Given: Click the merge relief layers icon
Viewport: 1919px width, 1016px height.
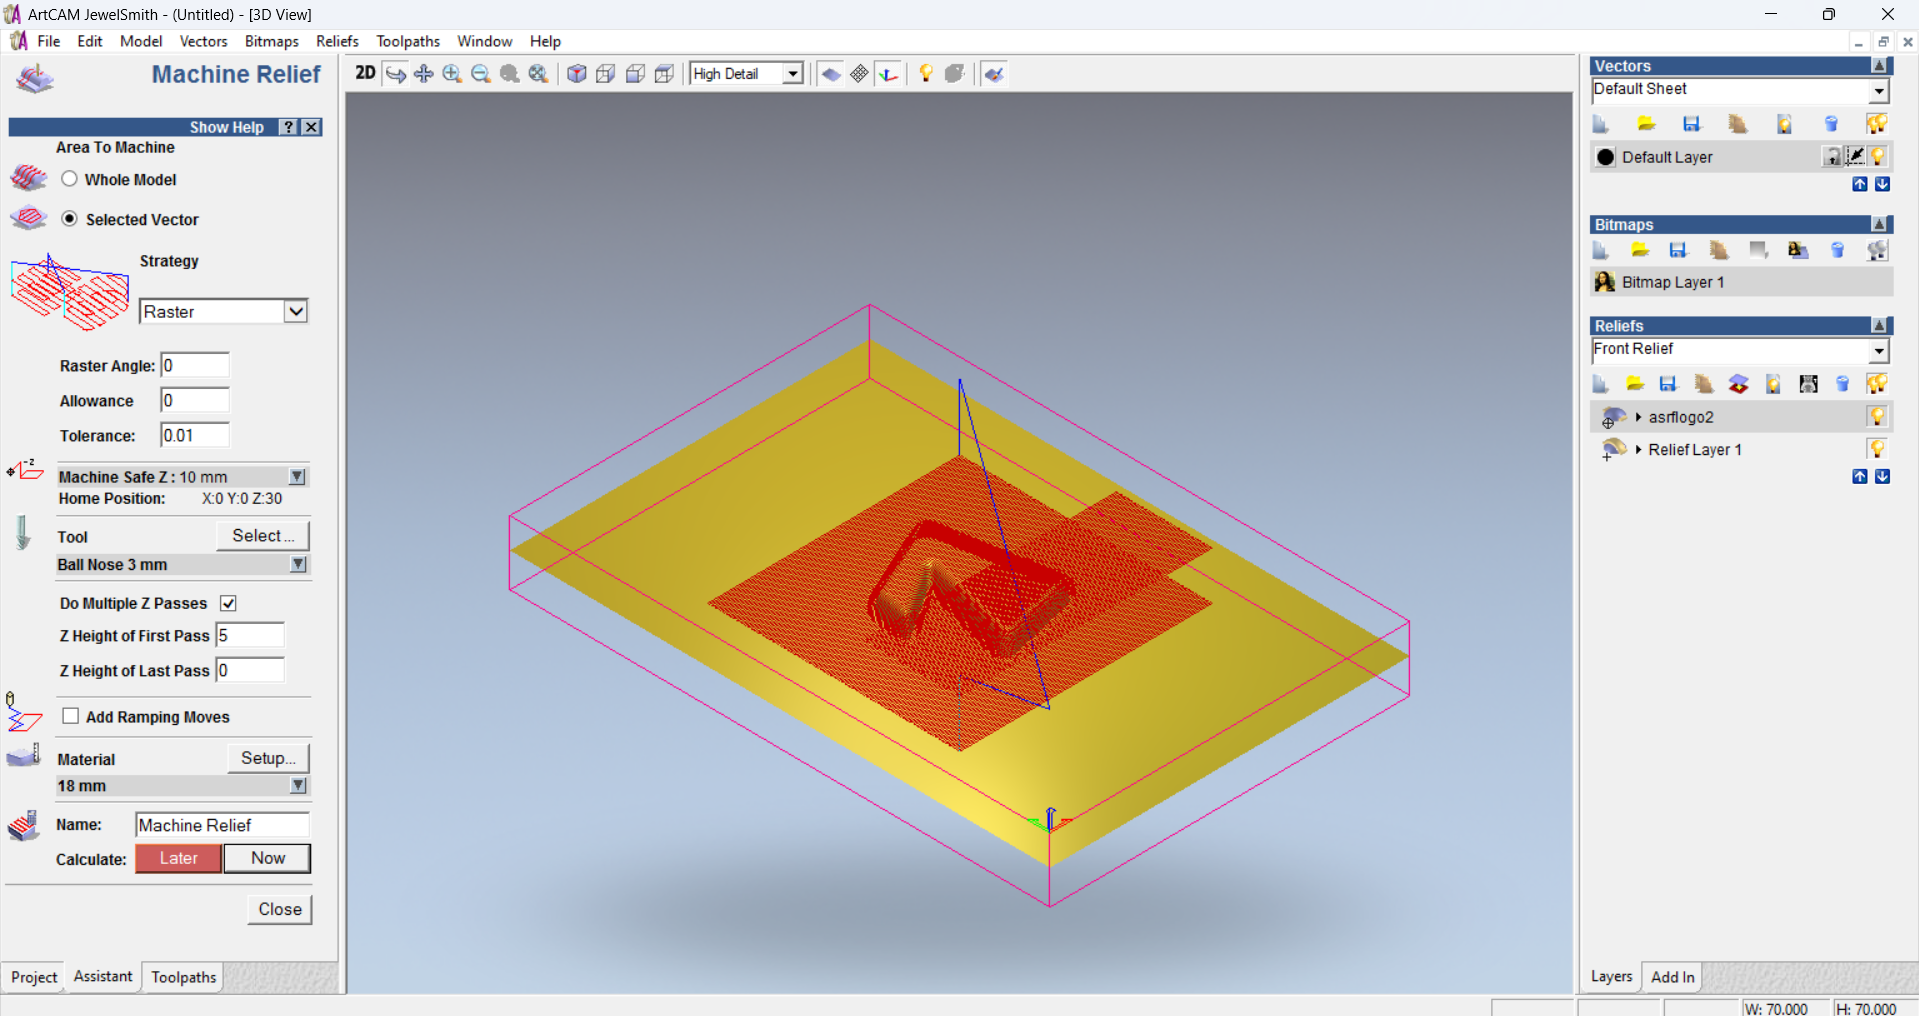Looking at the screenshot, I should pos(1739,384).
